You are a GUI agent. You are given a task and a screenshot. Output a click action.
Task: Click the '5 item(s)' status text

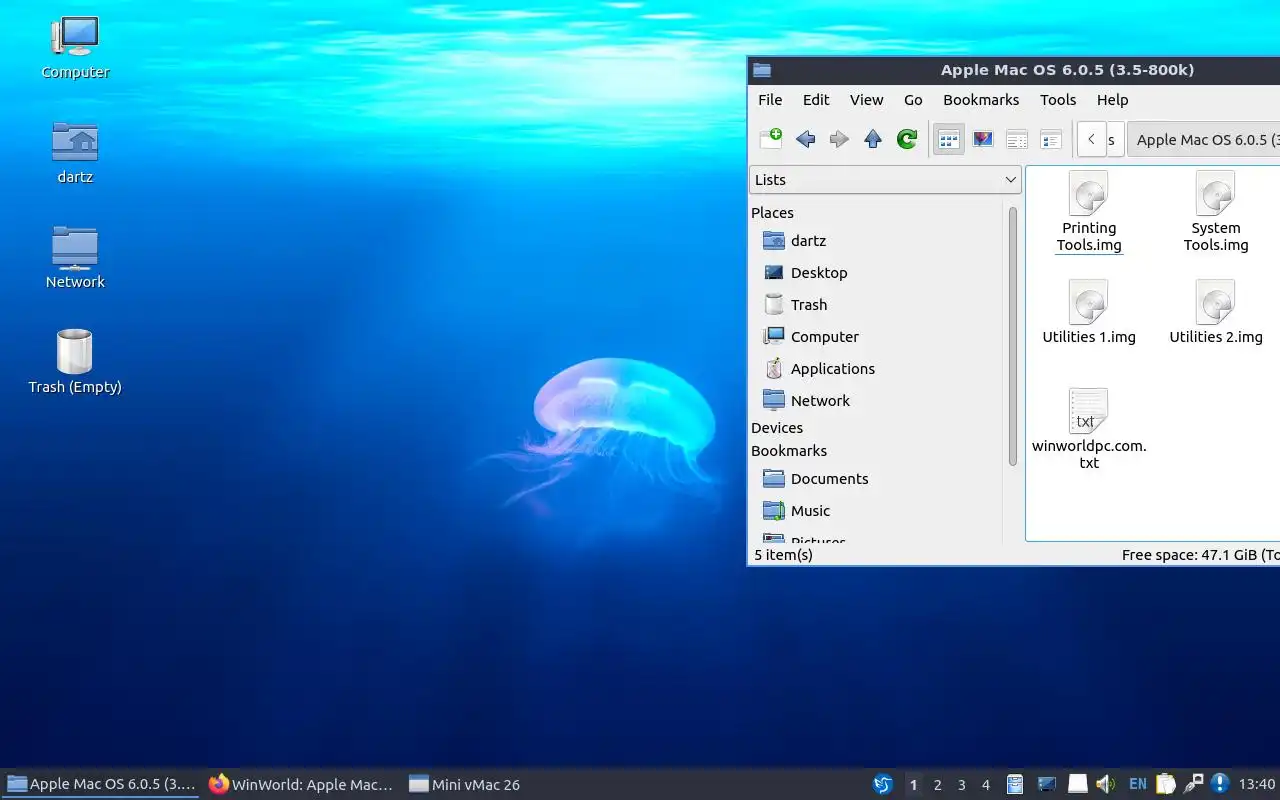tap(783, 555)
